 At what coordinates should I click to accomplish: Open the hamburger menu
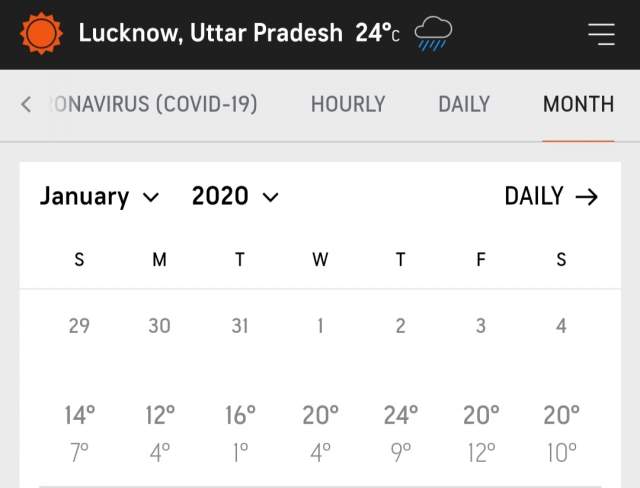click(x=601, y=34)
